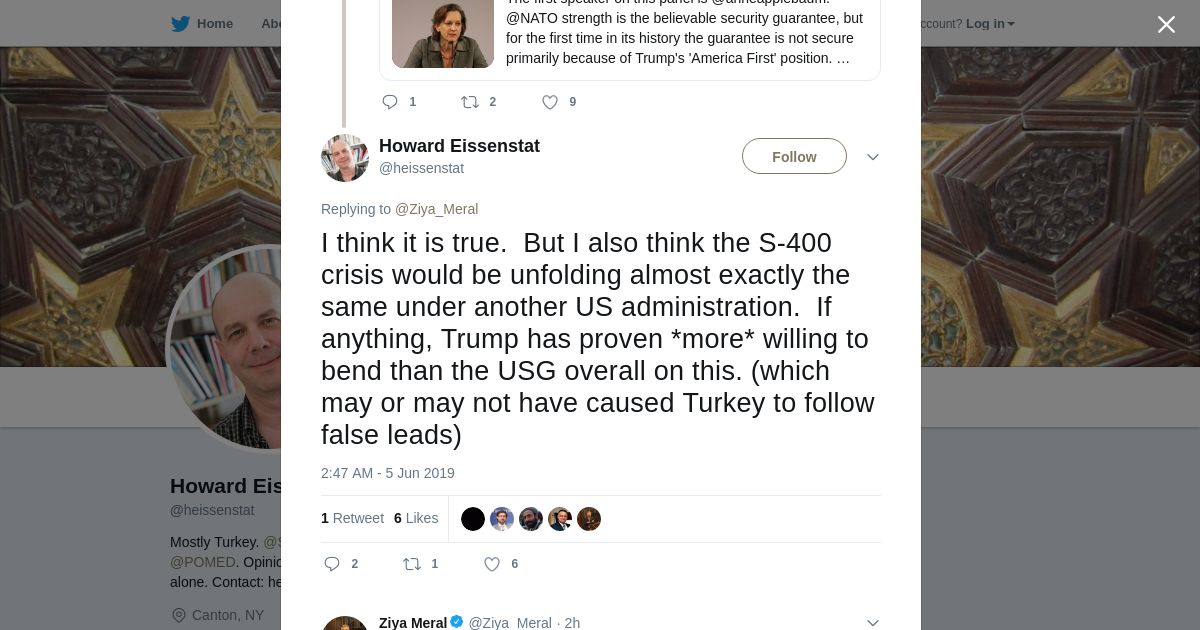Click the first black liker avatar

tap(473, 519)
